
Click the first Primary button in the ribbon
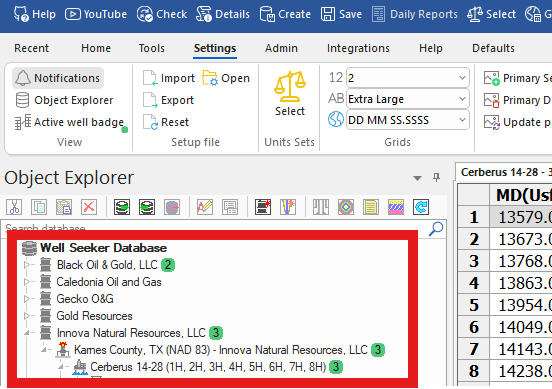tap(518, 78)
